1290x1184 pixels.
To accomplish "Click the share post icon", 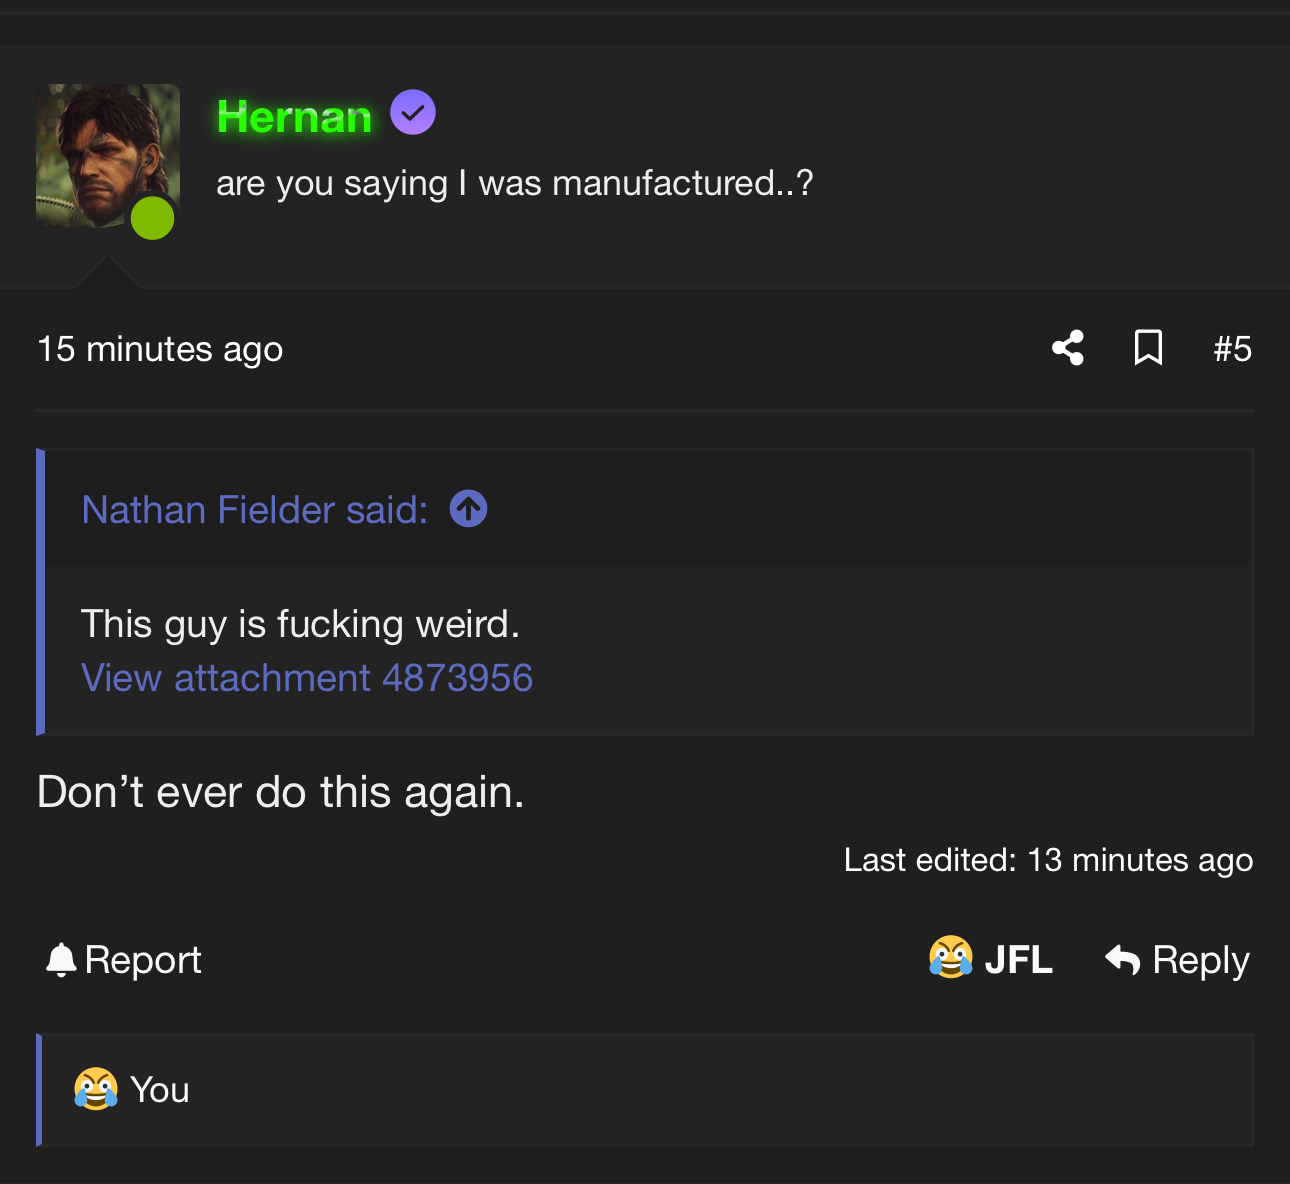I will [1068, 348].
